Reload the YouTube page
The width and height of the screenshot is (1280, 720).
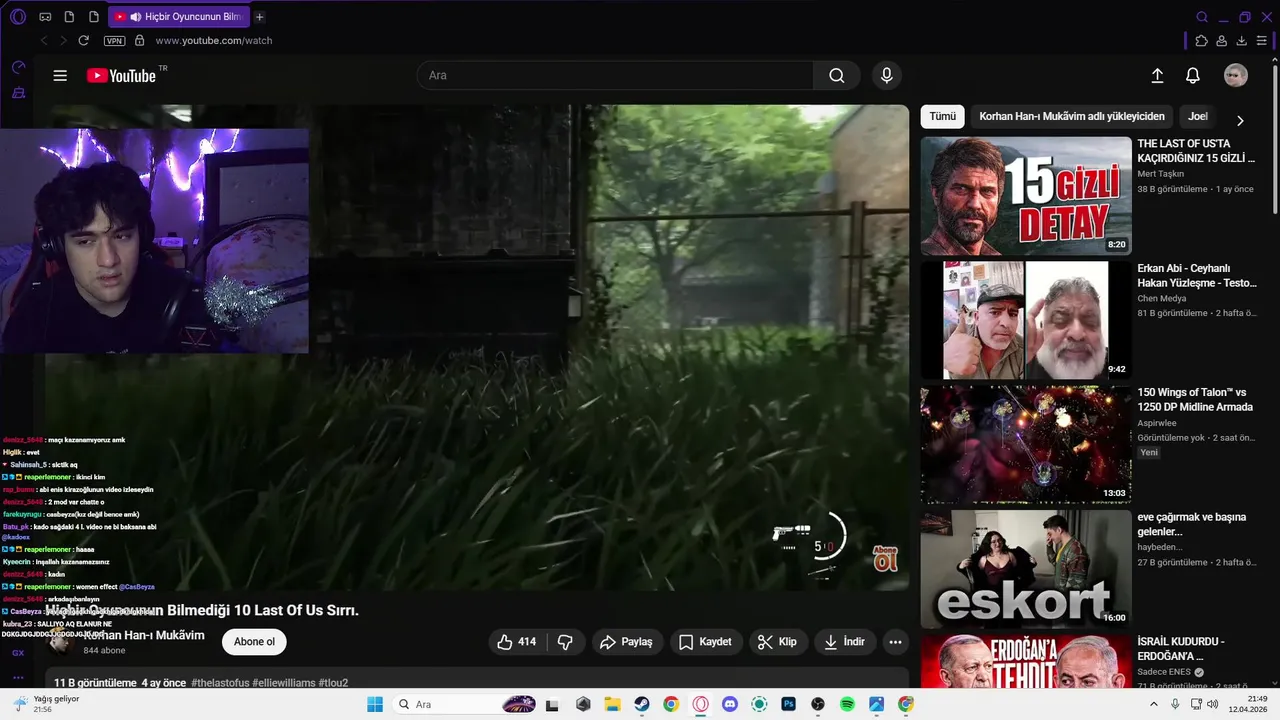point(84,41)
